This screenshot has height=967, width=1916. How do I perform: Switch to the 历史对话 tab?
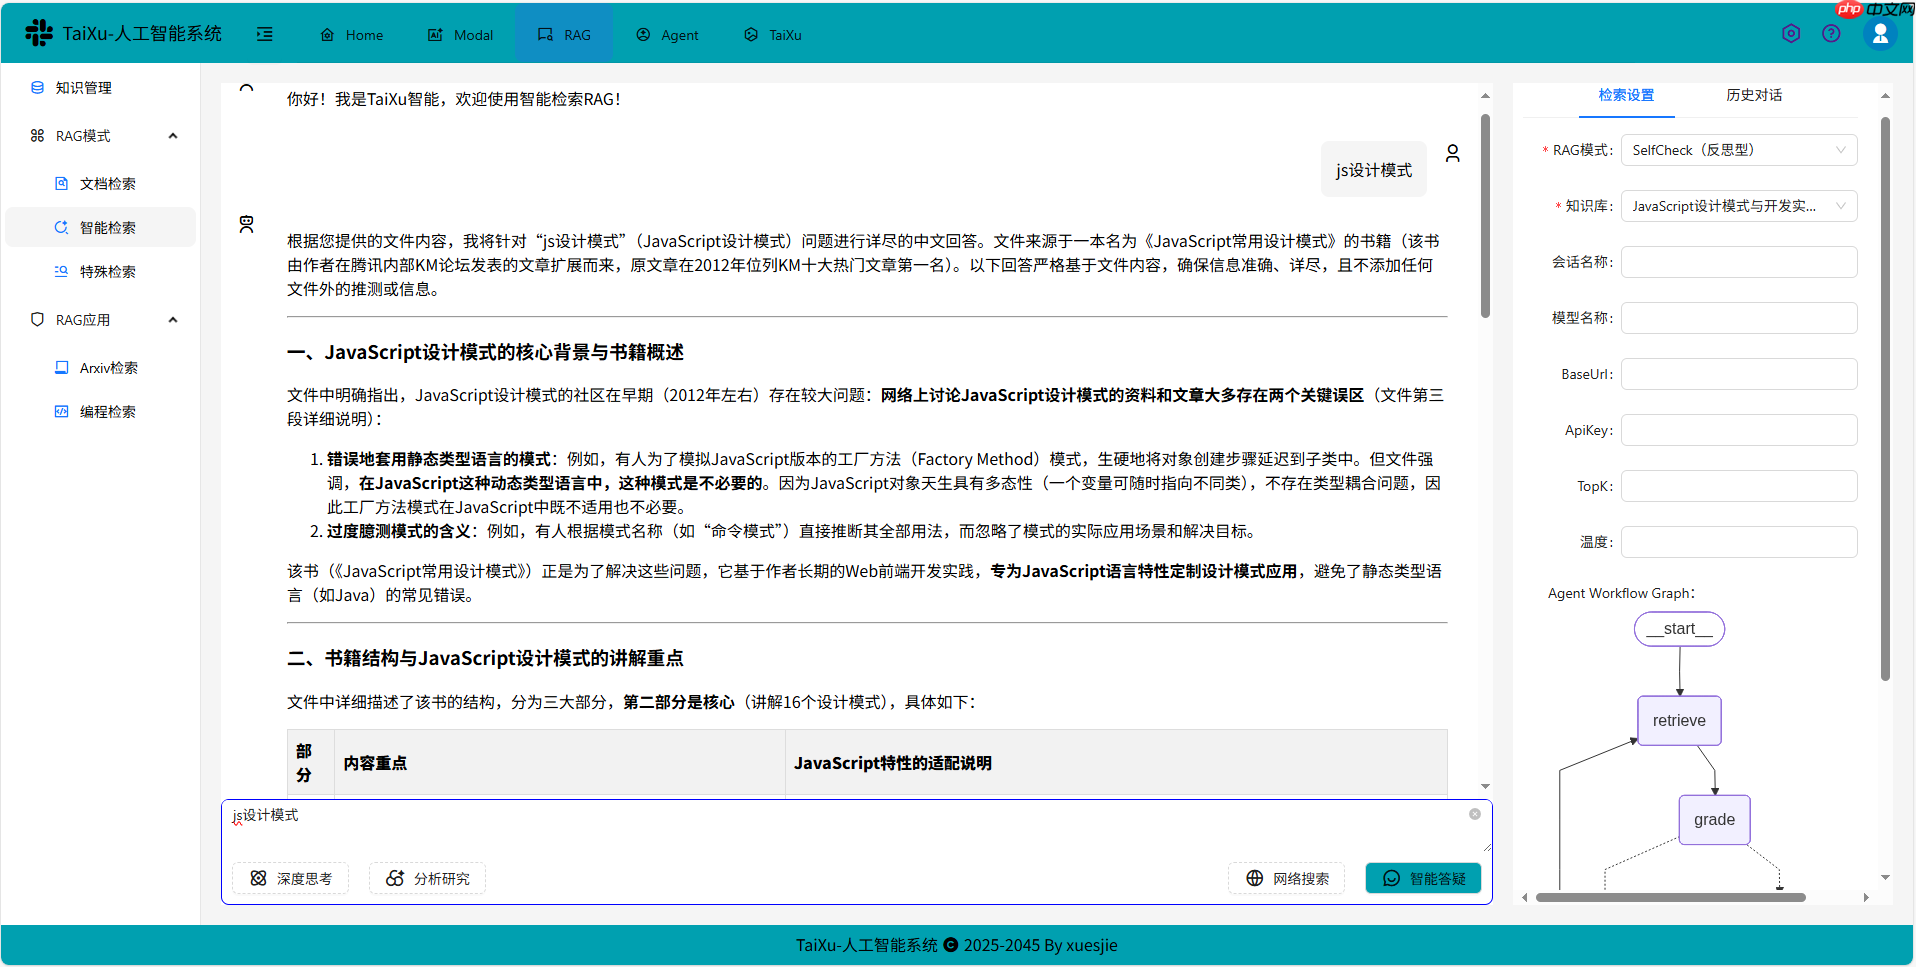[1753, 95]
